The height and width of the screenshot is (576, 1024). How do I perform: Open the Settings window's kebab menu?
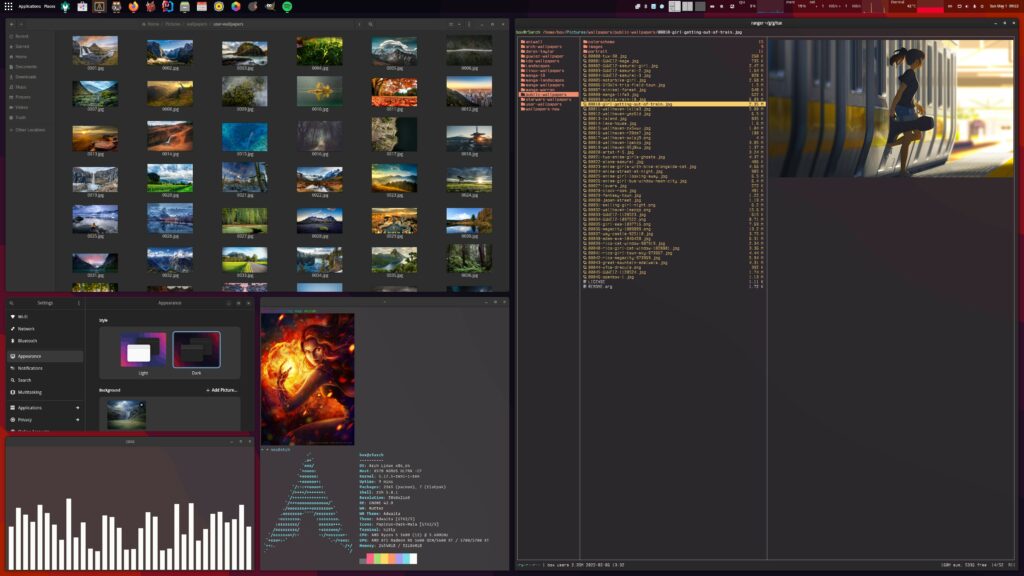point(79,302)
